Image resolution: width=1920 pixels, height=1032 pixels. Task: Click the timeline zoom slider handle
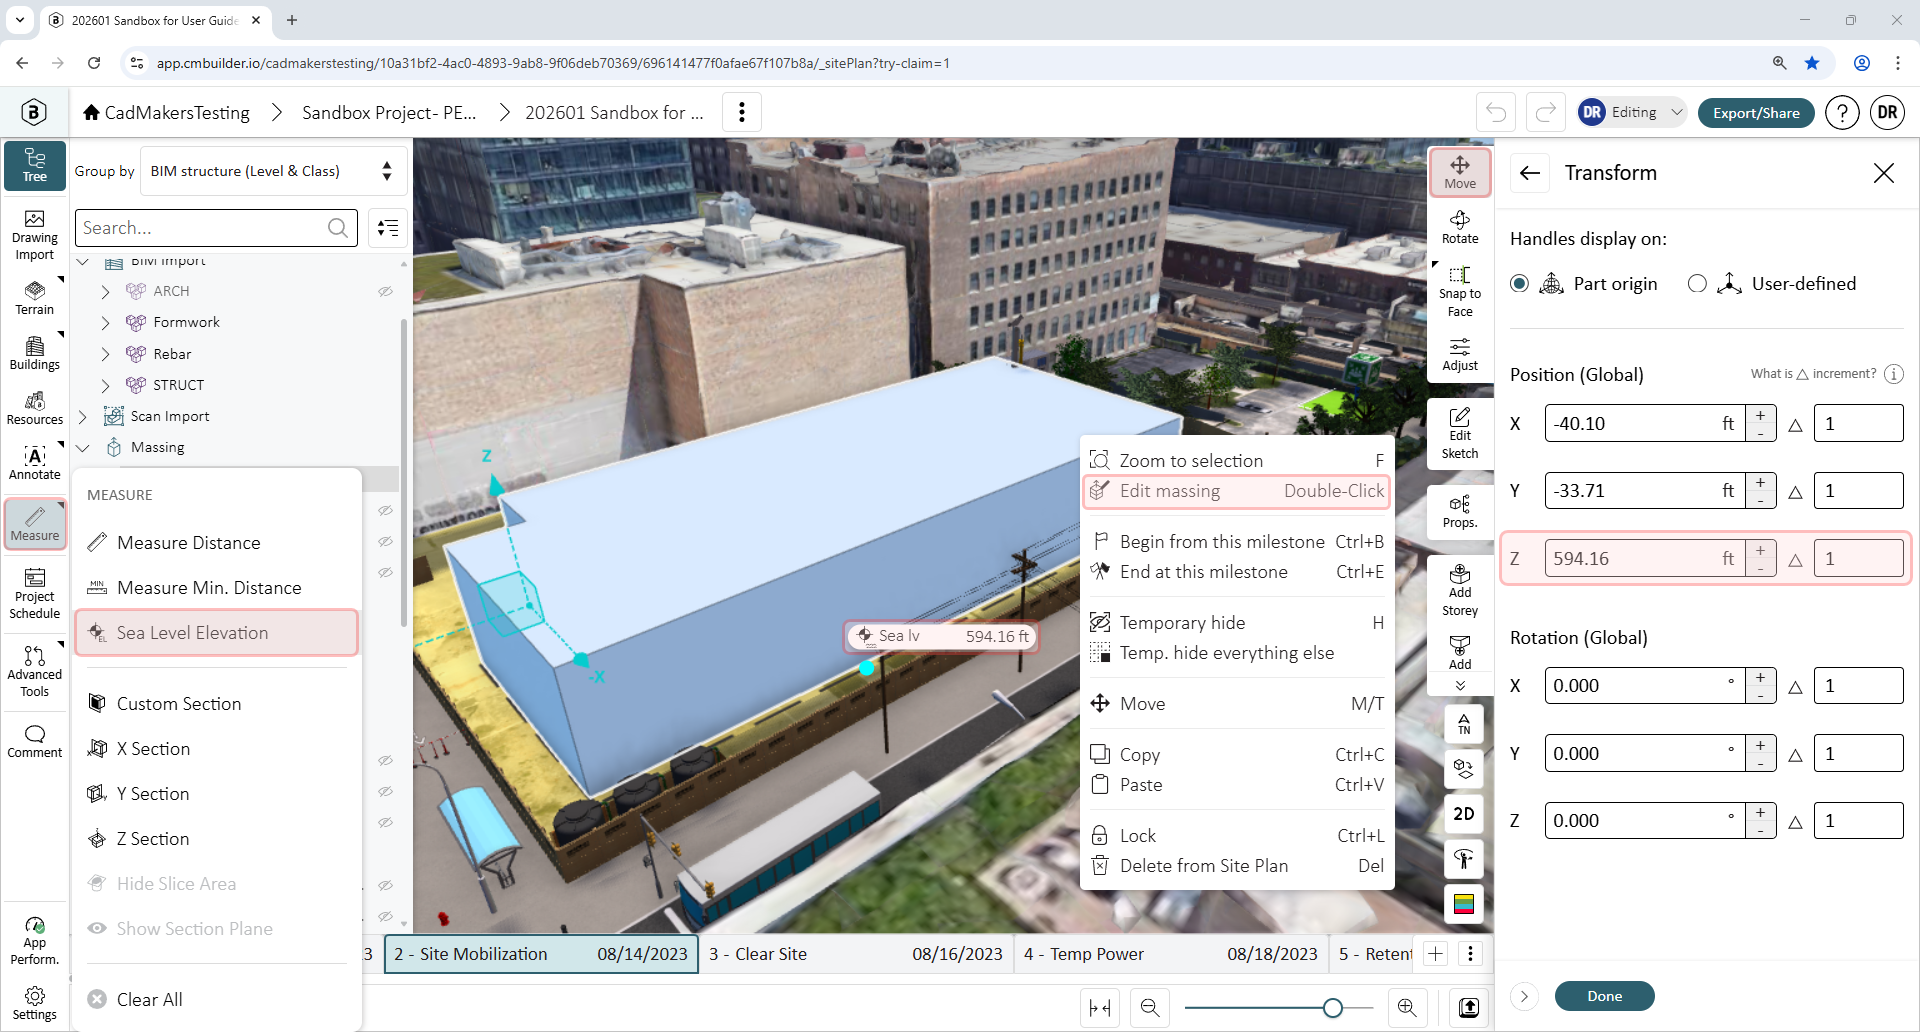click(x=1333, y=1008)
